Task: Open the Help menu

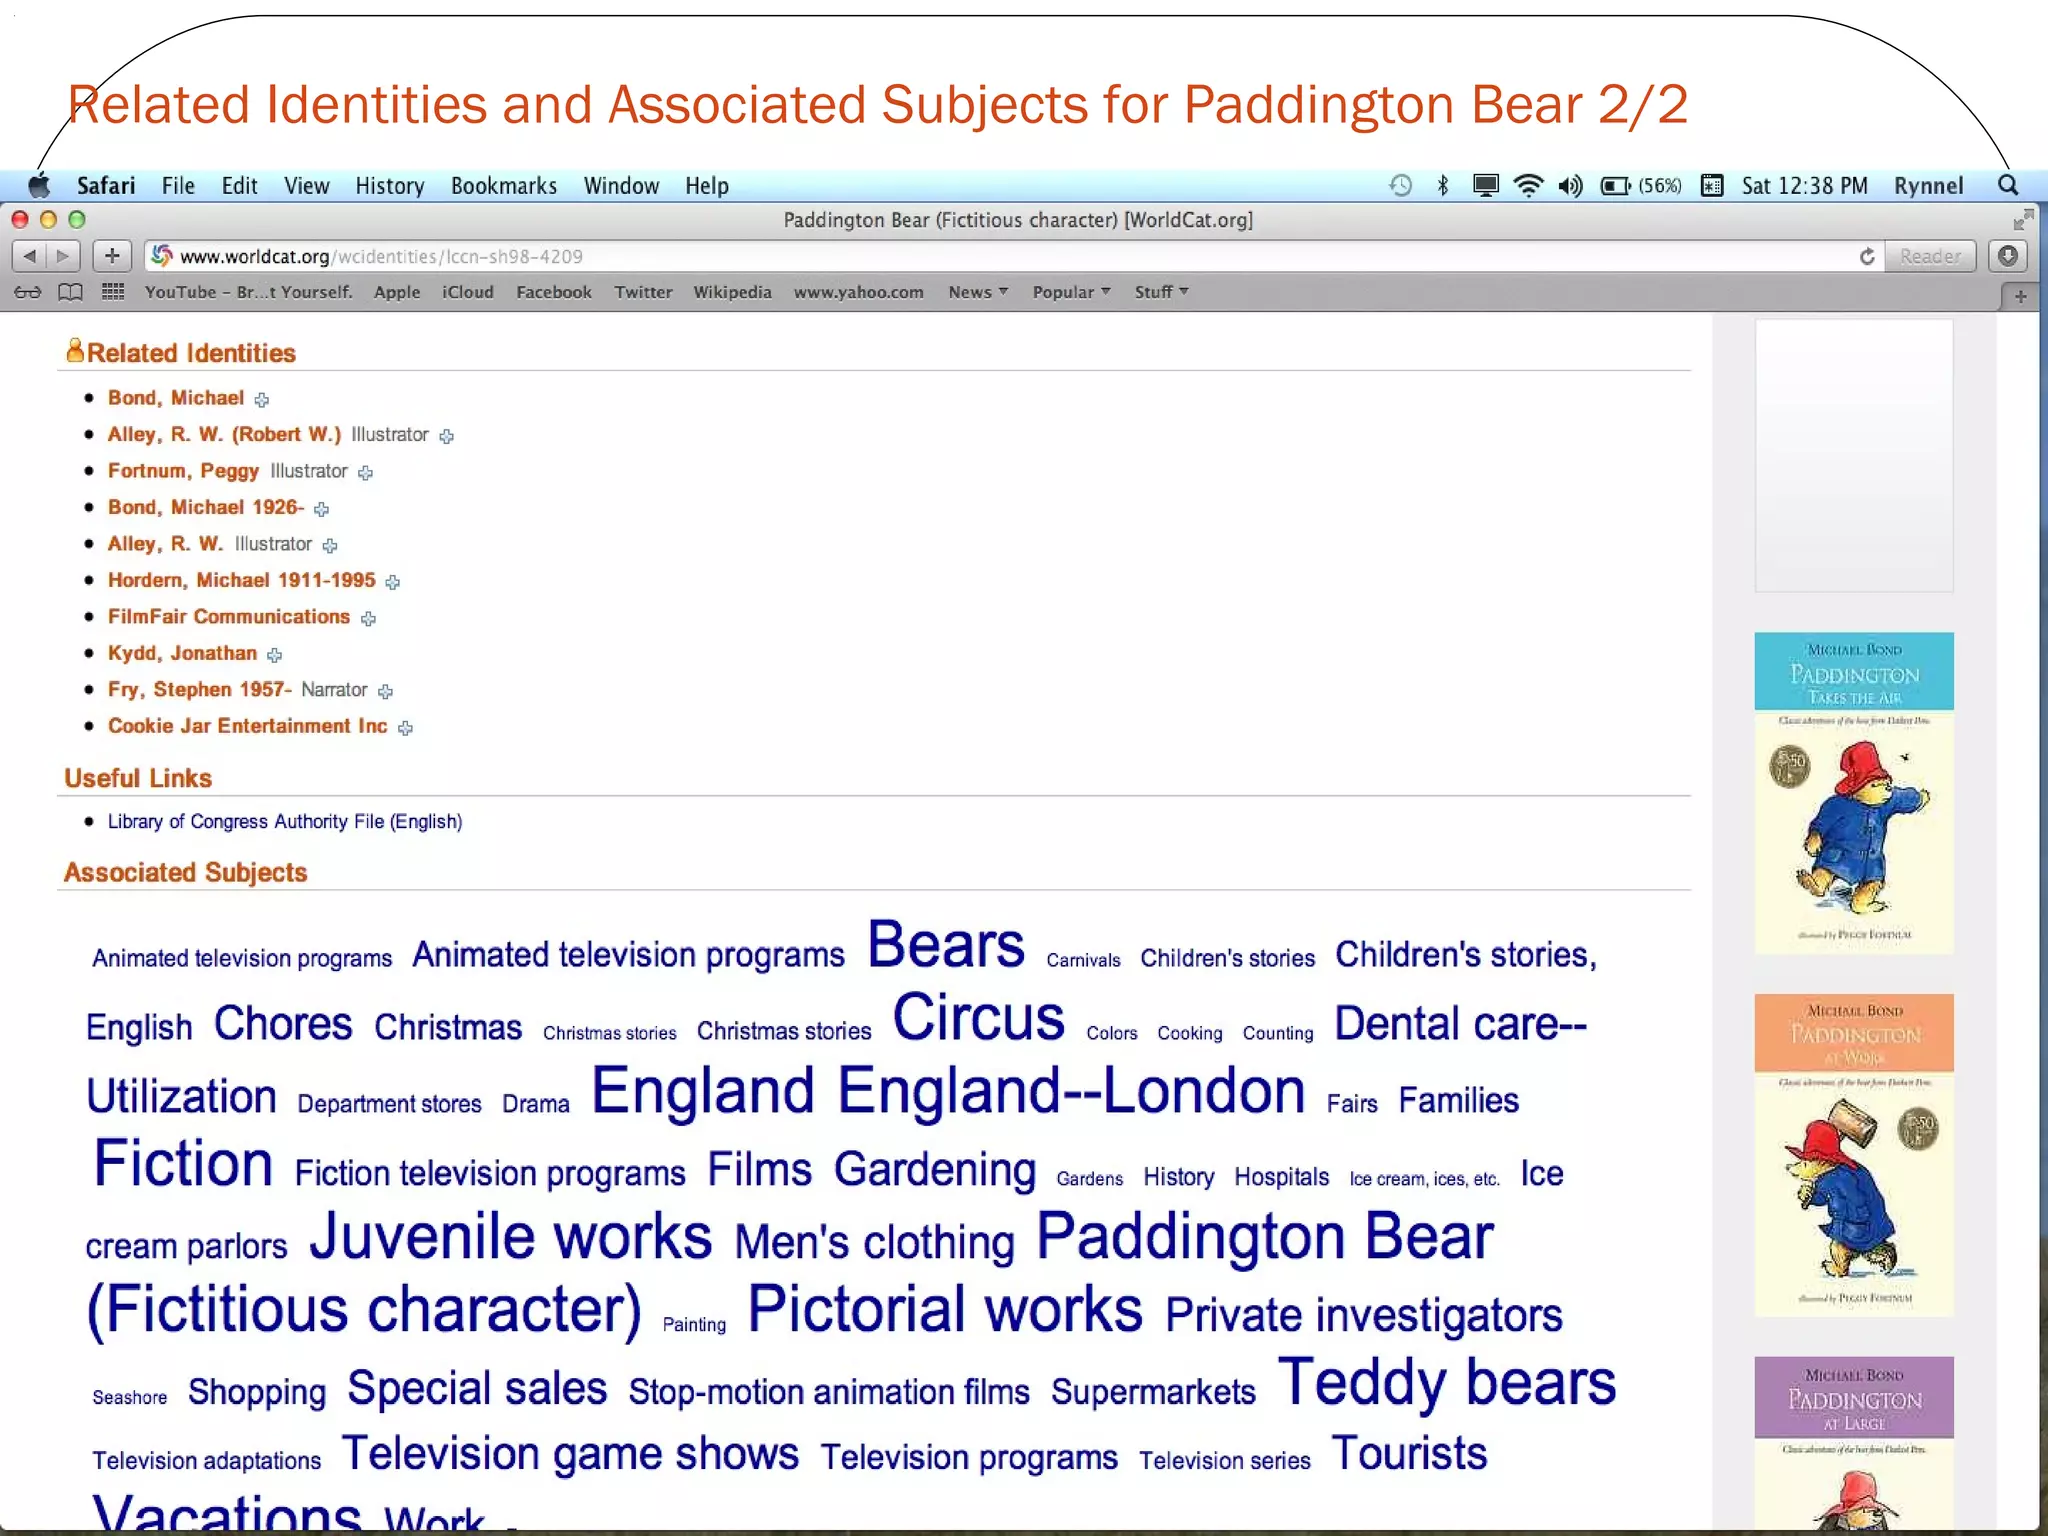Action: (x=707, y=186)
